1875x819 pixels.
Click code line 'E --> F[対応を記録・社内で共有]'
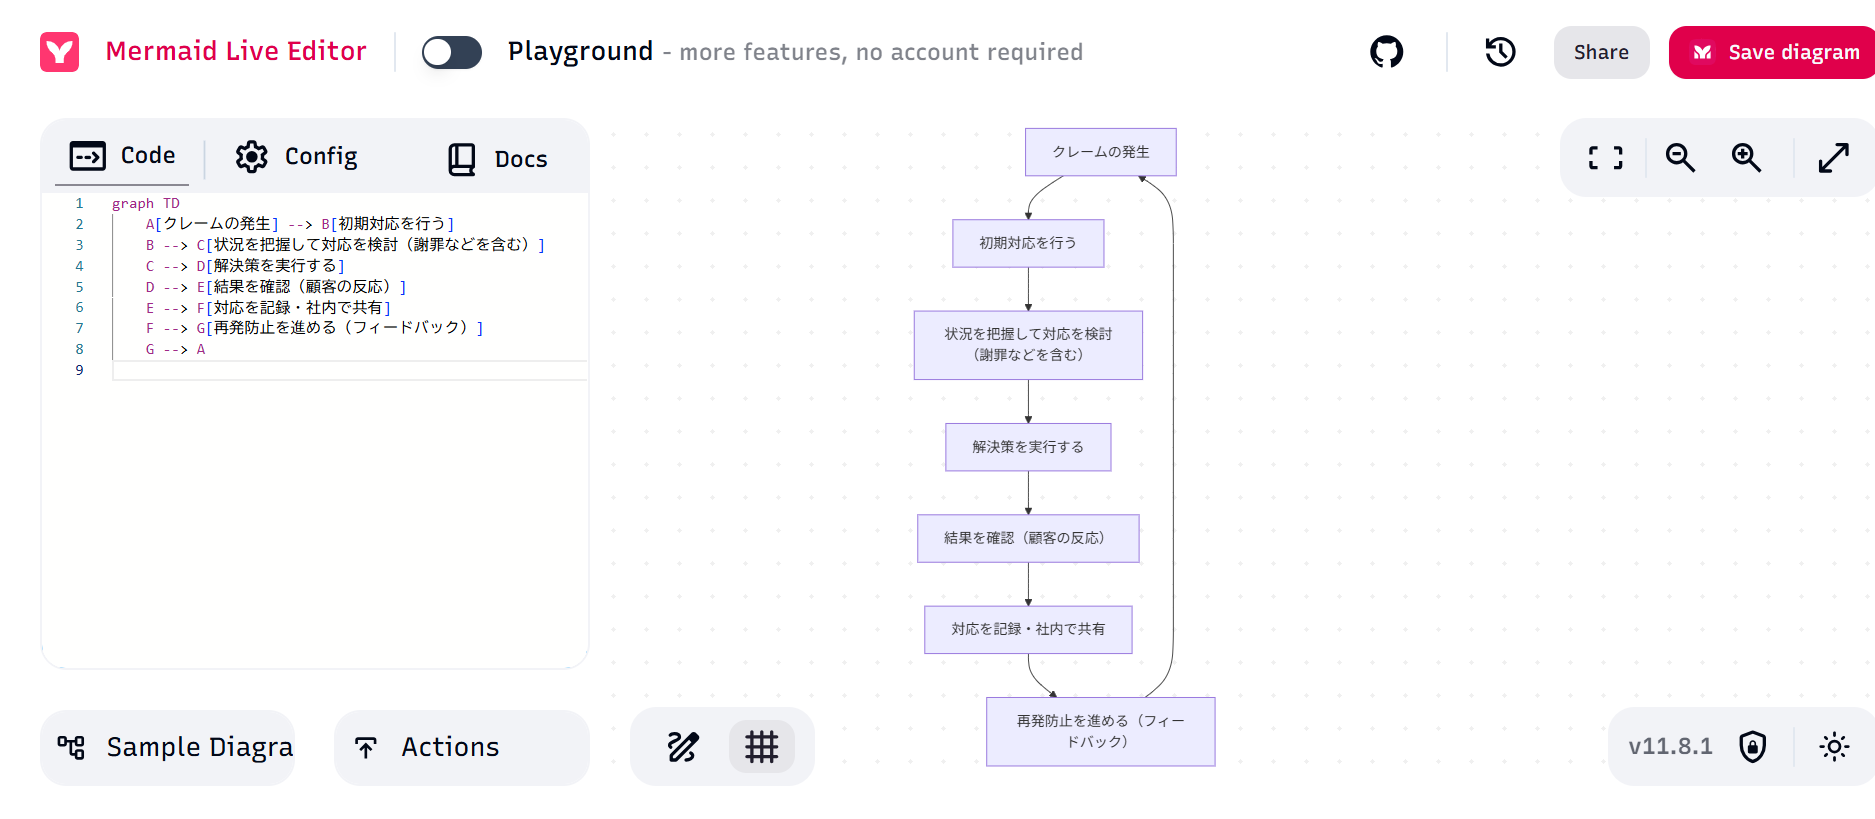click(268, 308)
